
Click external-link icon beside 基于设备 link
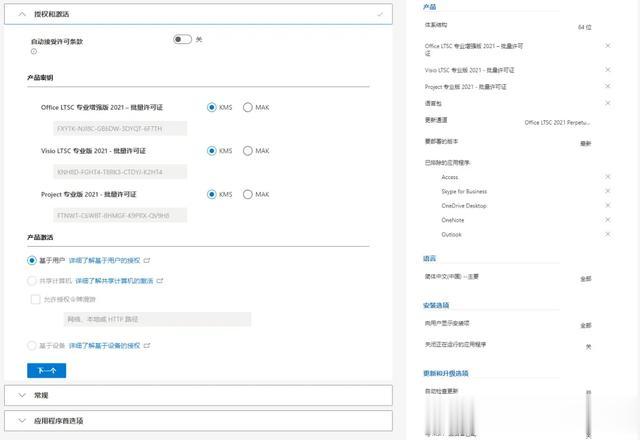[147, 345]
